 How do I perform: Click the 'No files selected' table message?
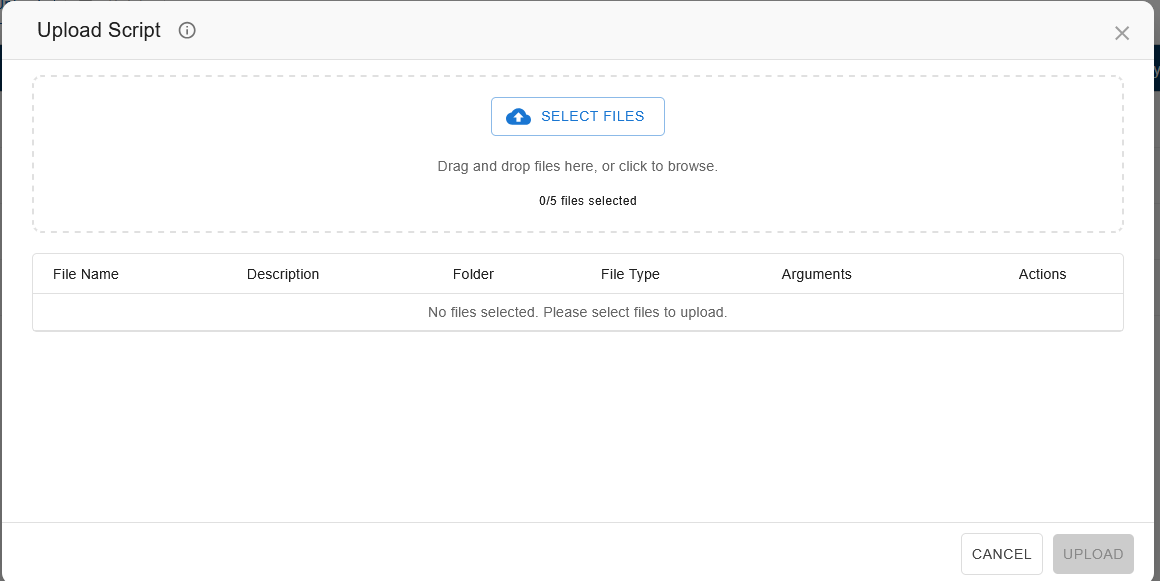tap(577, 312)
